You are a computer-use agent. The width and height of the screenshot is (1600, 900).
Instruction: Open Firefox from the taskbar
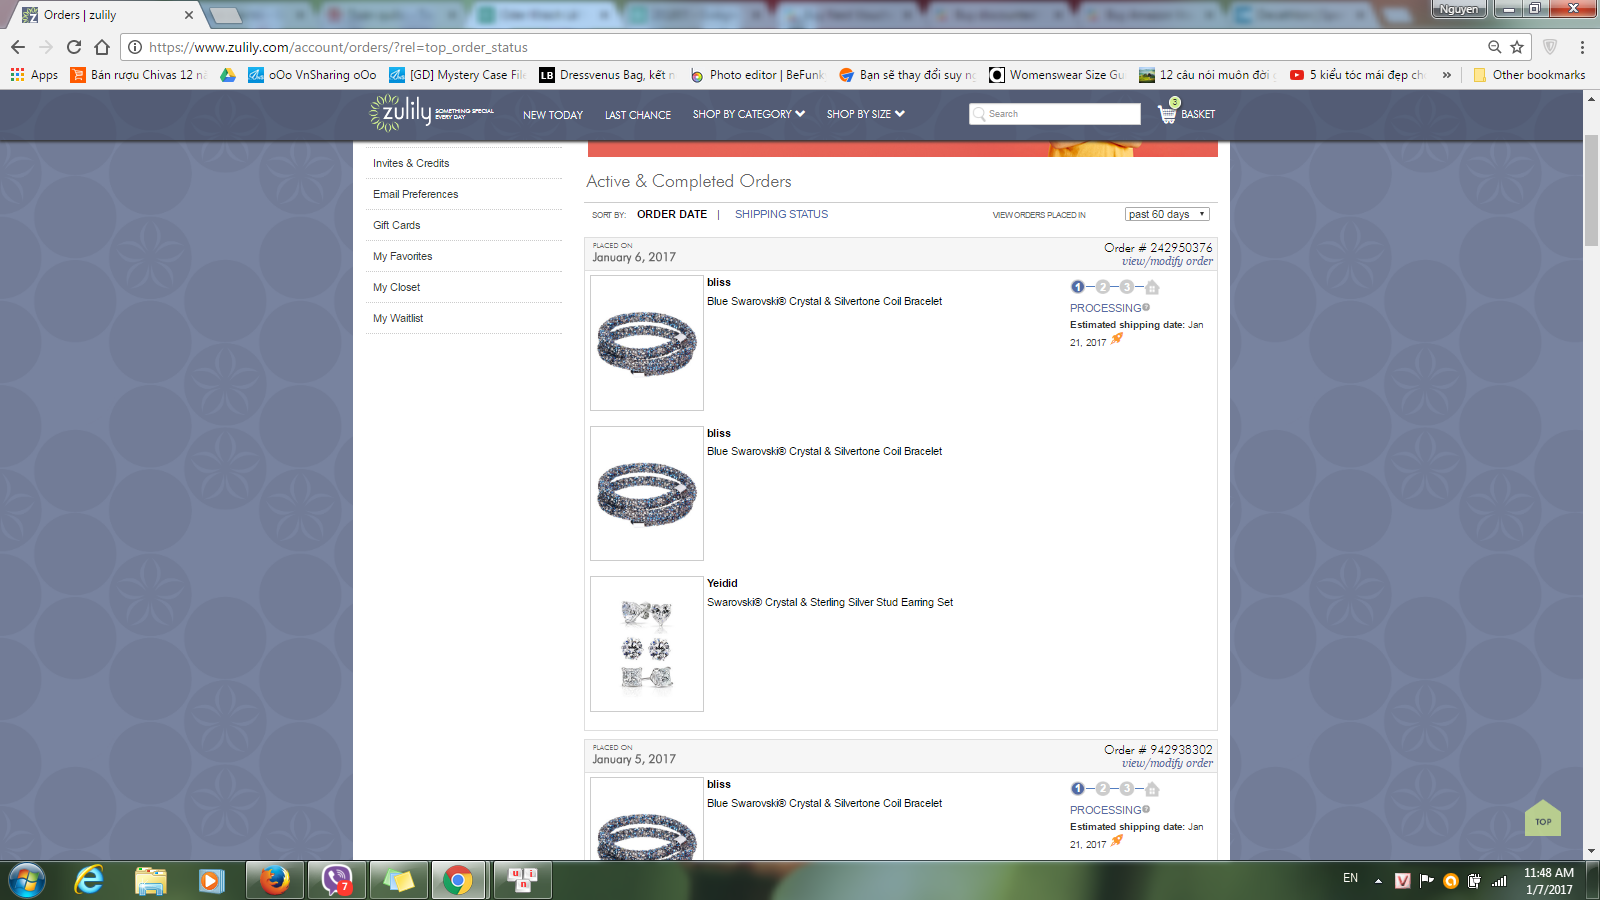click(x=274, y=880)
